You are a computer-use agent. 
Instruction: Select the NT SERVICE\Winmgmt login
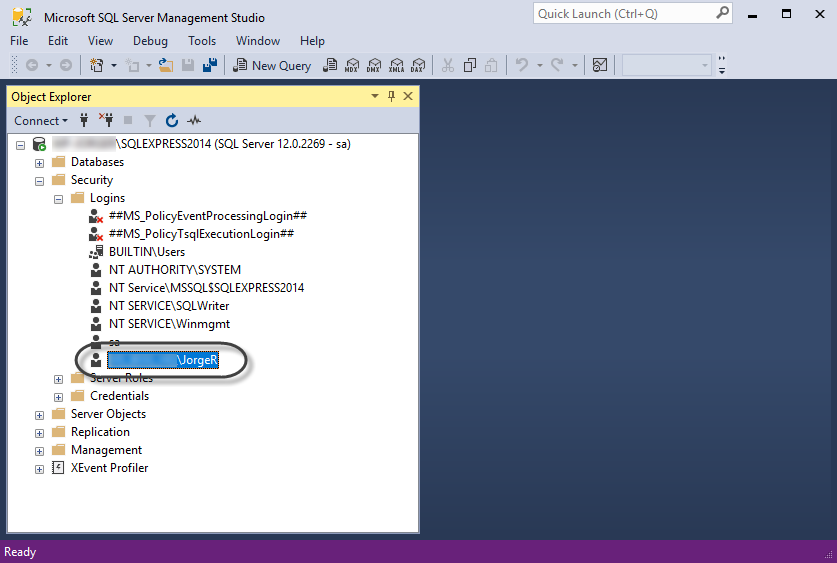(x=169, y=324)
